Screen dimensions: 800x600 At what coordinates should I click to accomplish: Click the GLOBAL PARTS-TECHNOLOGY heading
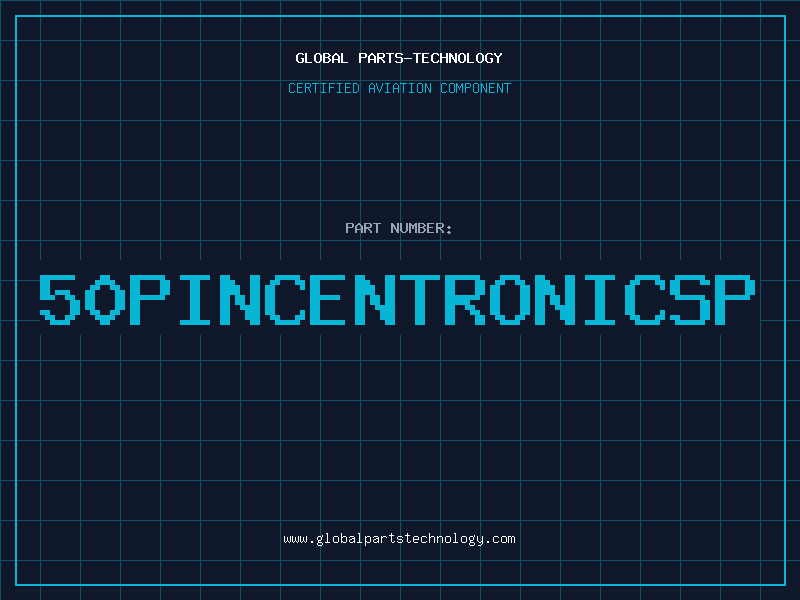(399, 58)
